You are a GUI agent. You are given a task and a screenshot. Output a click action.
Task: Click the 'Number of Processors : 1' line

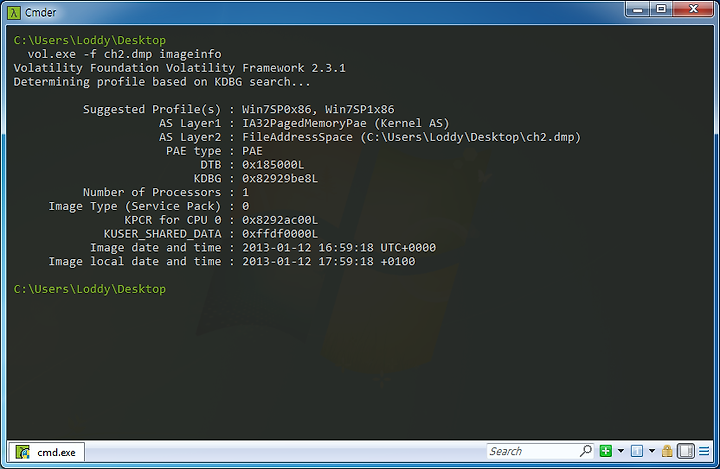click(x=166, y=192)
